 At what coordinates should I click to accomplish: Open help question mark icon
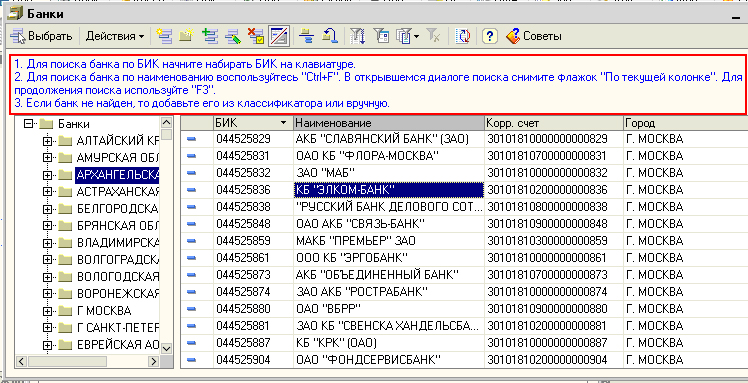click(x=489, y=36)
